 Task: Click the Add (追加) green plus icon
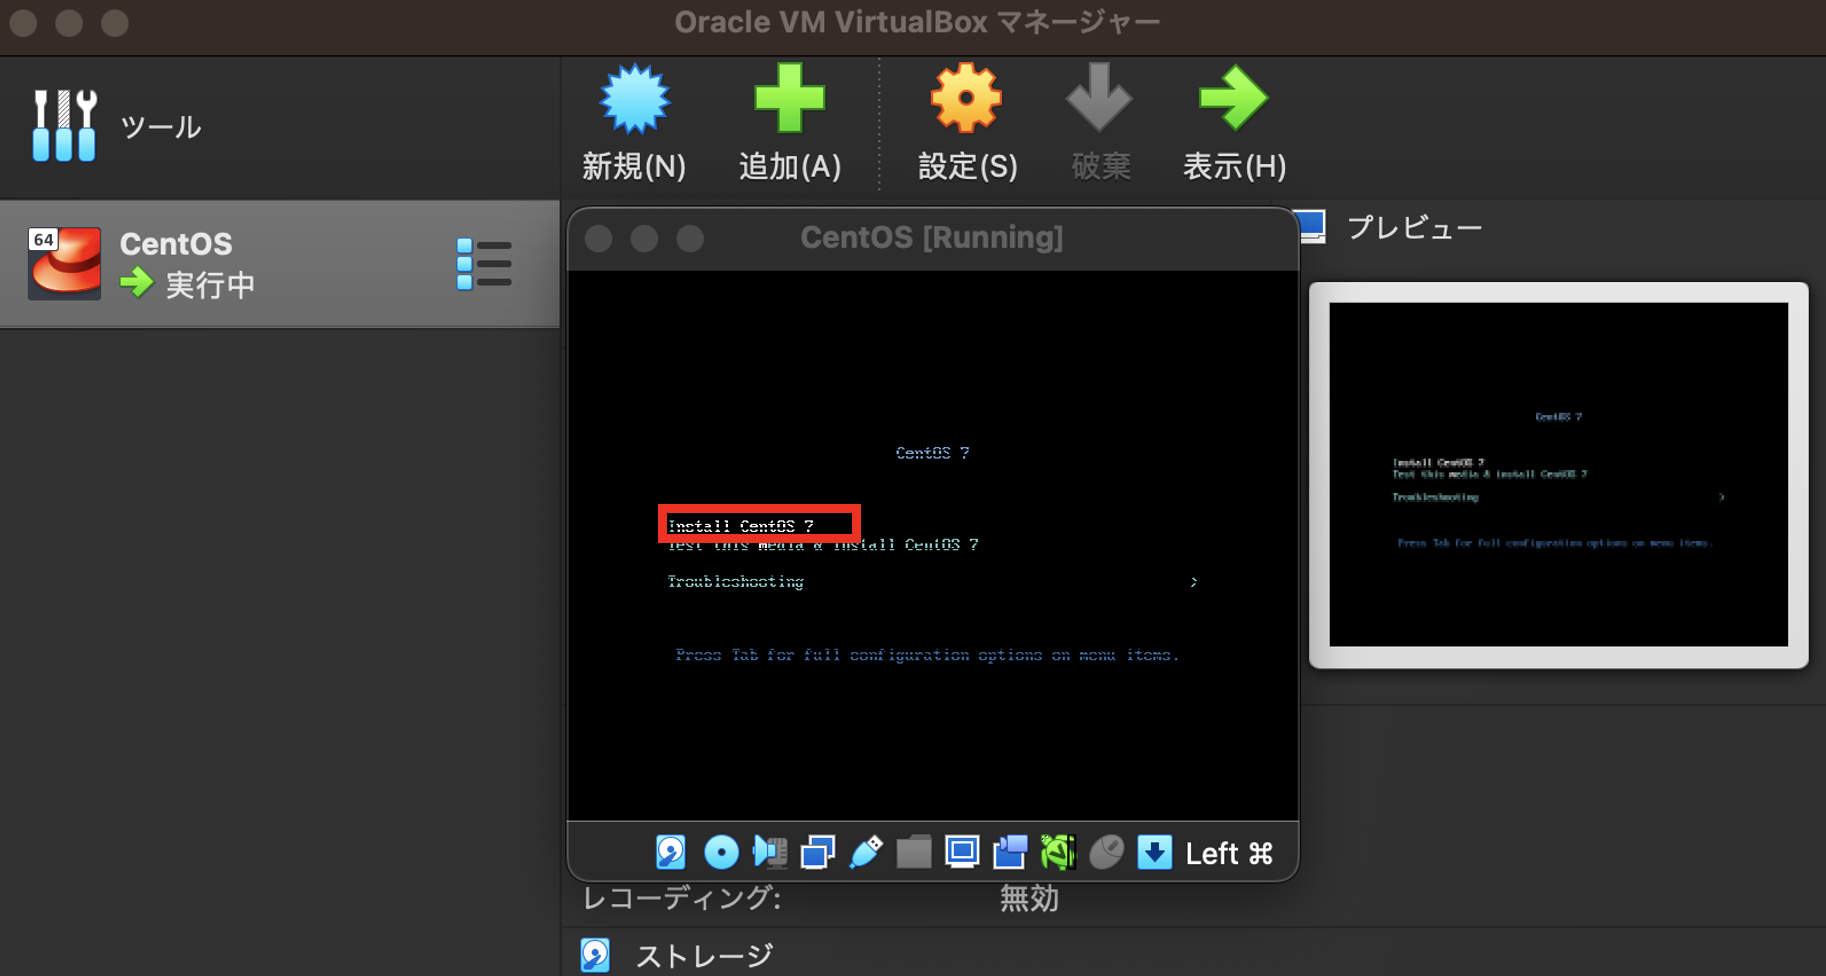[x=789, y=98]
